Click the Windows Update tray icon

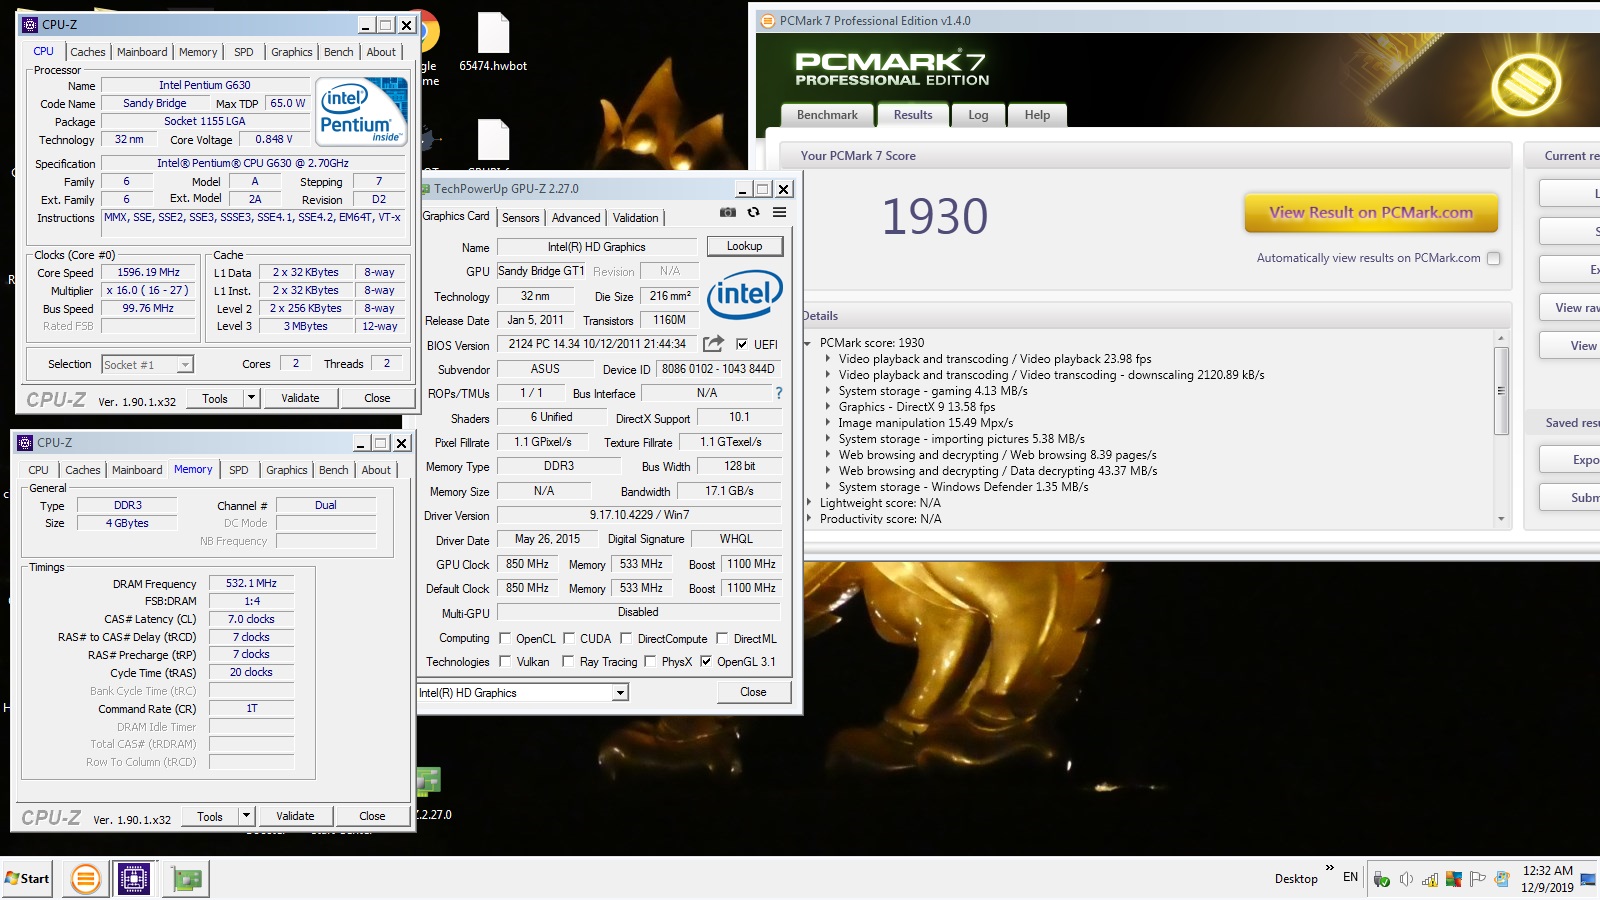(1502, 879)
